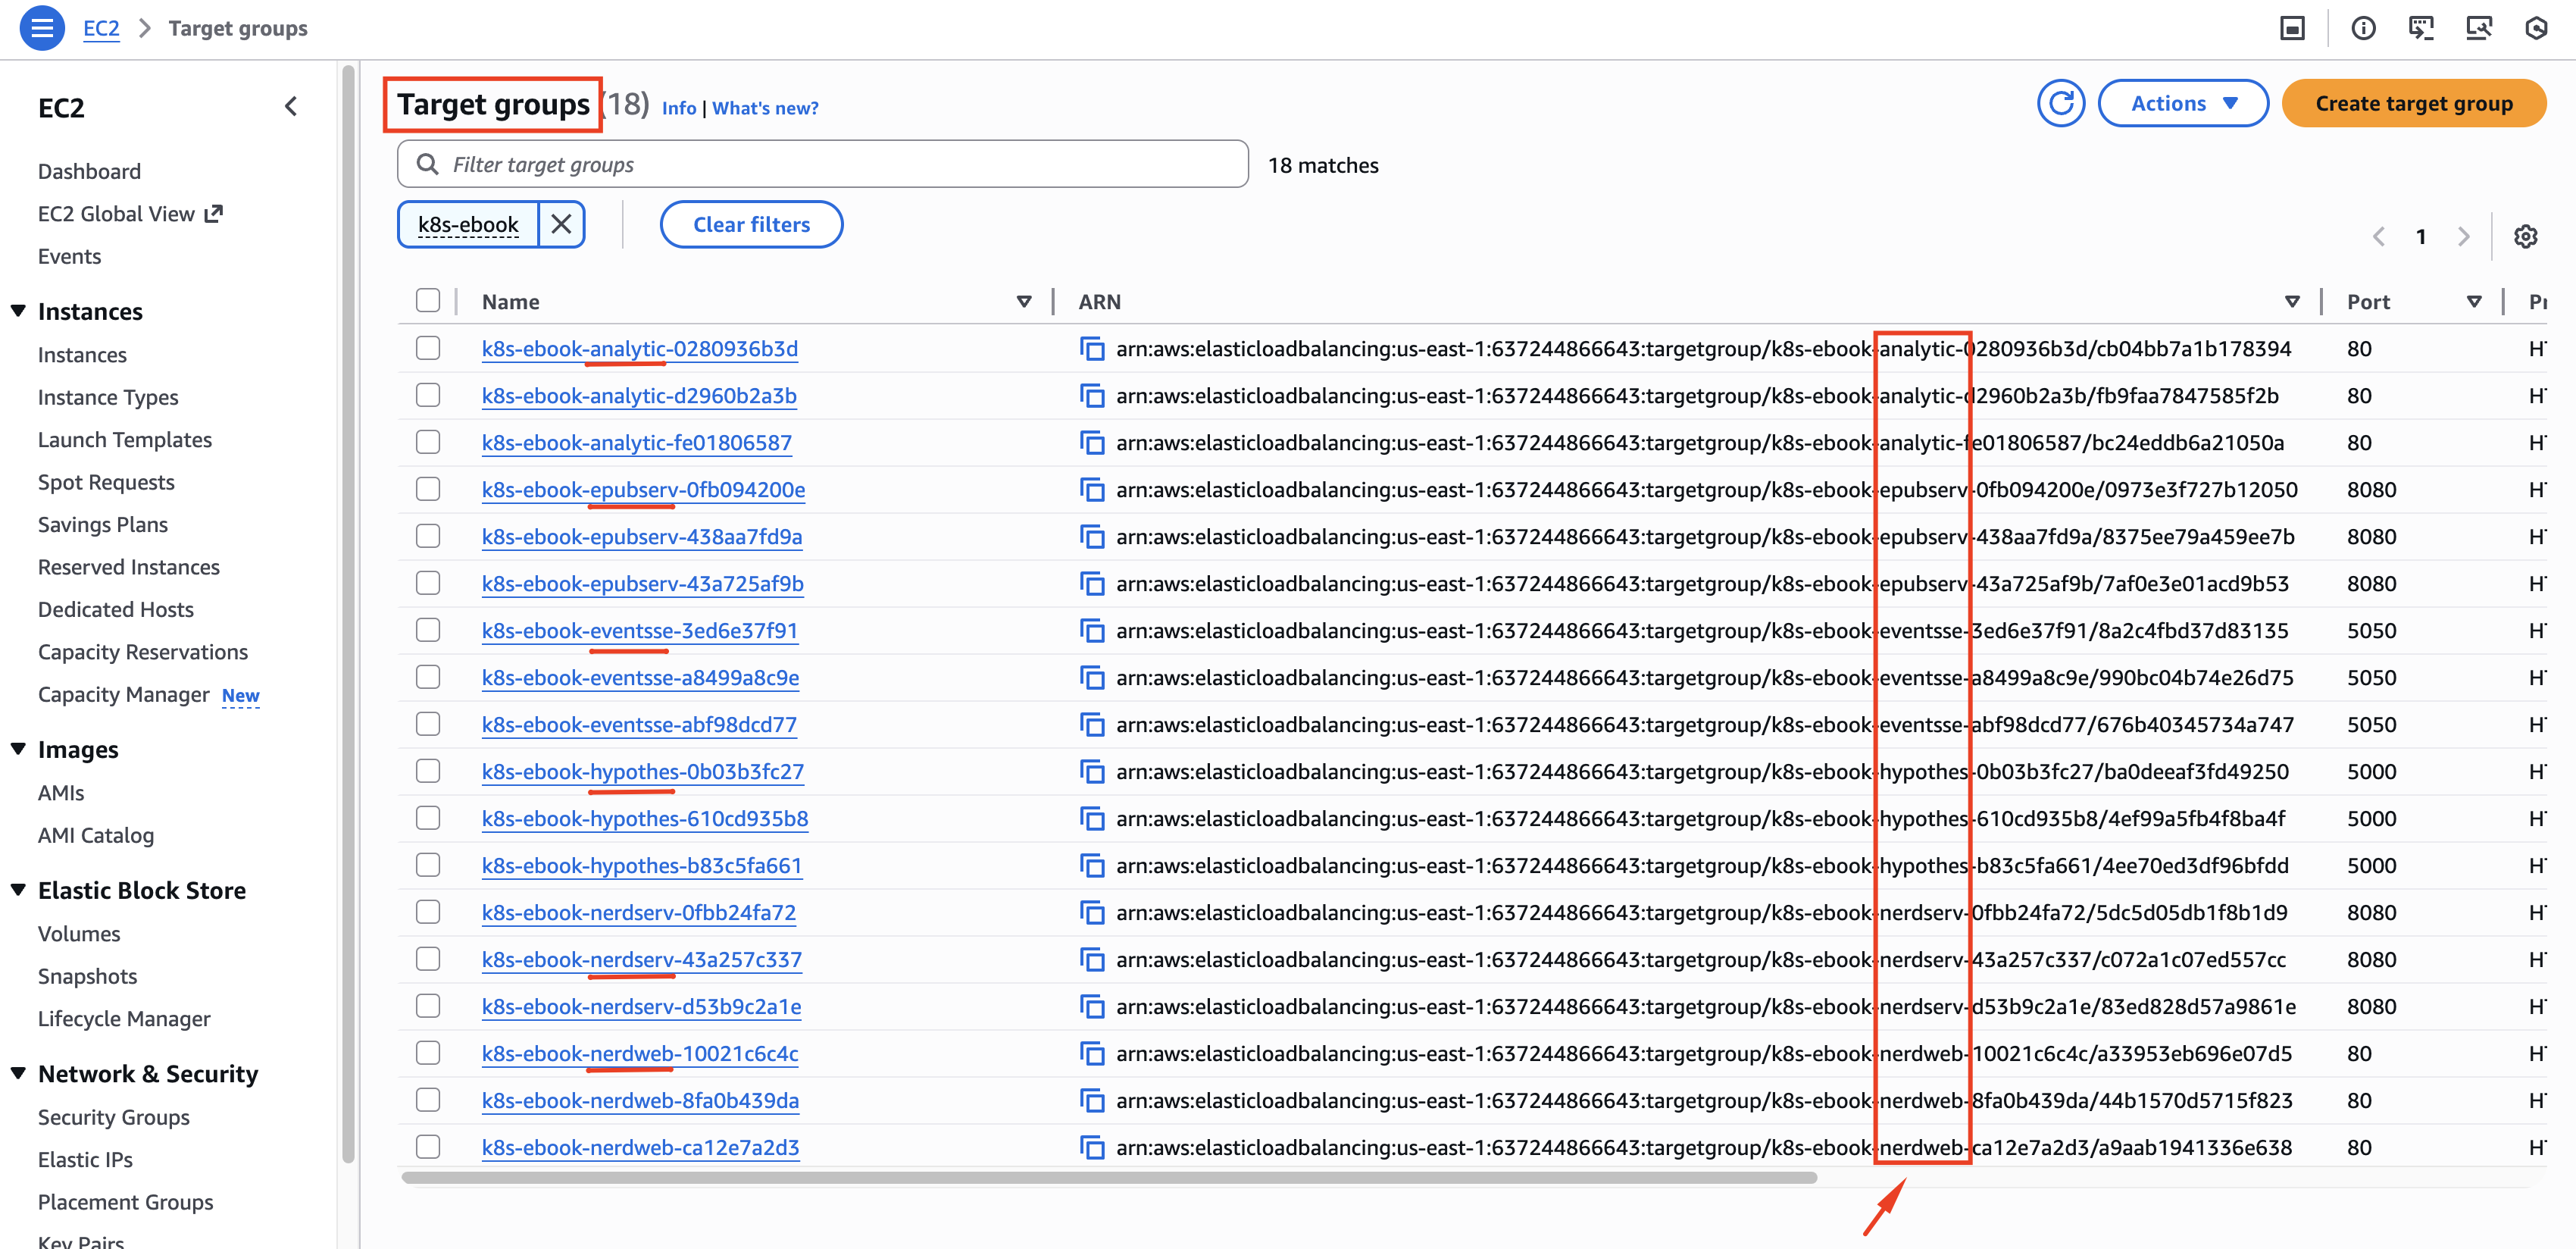
Task: Remove the k8s-ebook filter token
Action: pyautogui.click(x=561, y=224)
